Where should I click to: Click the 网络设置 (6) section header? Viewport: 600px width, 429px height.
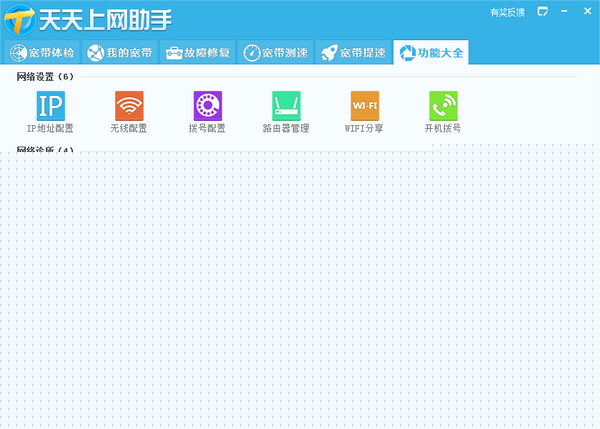pos(45,76)
